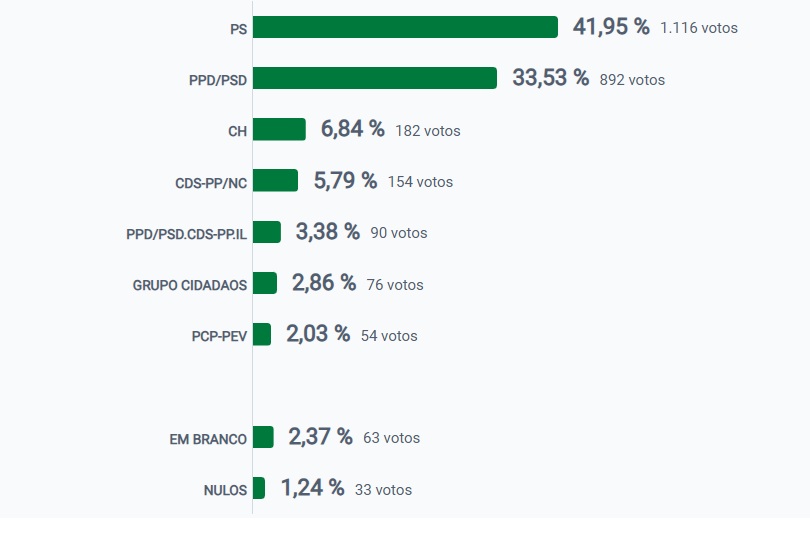Select the CH party bar
The width and height of the screenshot is (810, 549).
(279, 129)
